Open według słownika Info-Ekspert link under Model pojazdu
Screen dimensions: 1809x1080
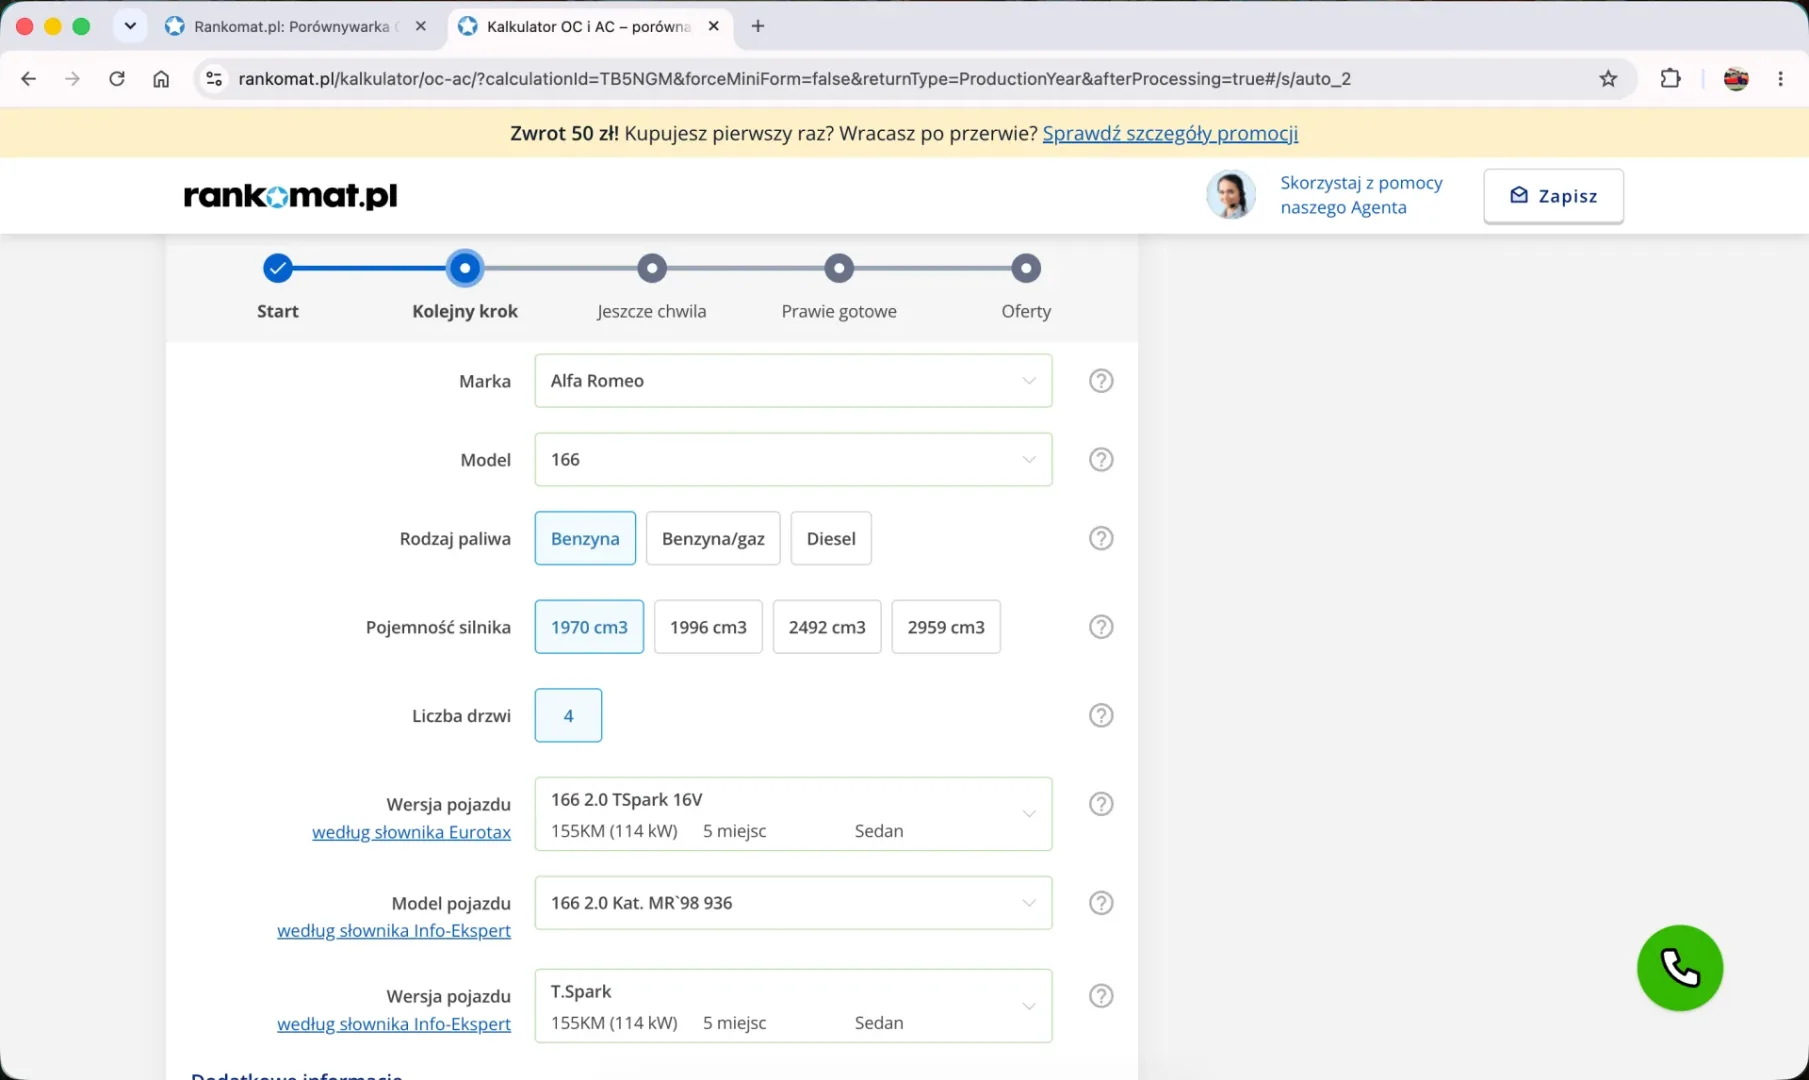tap(394, 931)
